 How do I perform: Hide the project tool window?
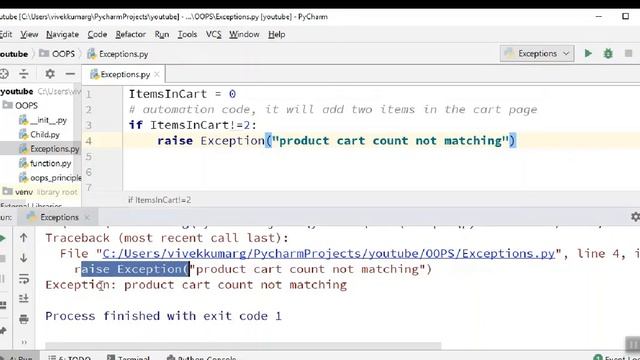(70, 74)
